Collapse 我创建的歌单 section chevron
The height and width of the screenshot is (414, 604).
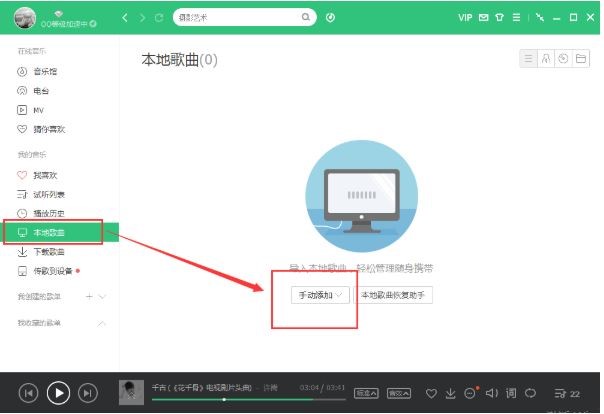(x=102, y=297)
